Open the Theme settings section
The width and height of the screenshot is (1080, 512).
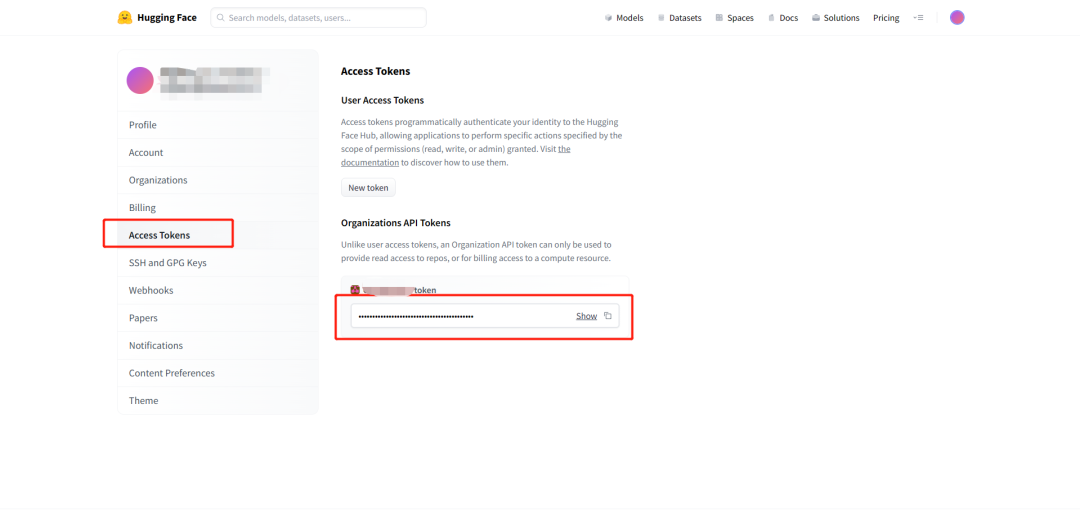coord(143,400)
